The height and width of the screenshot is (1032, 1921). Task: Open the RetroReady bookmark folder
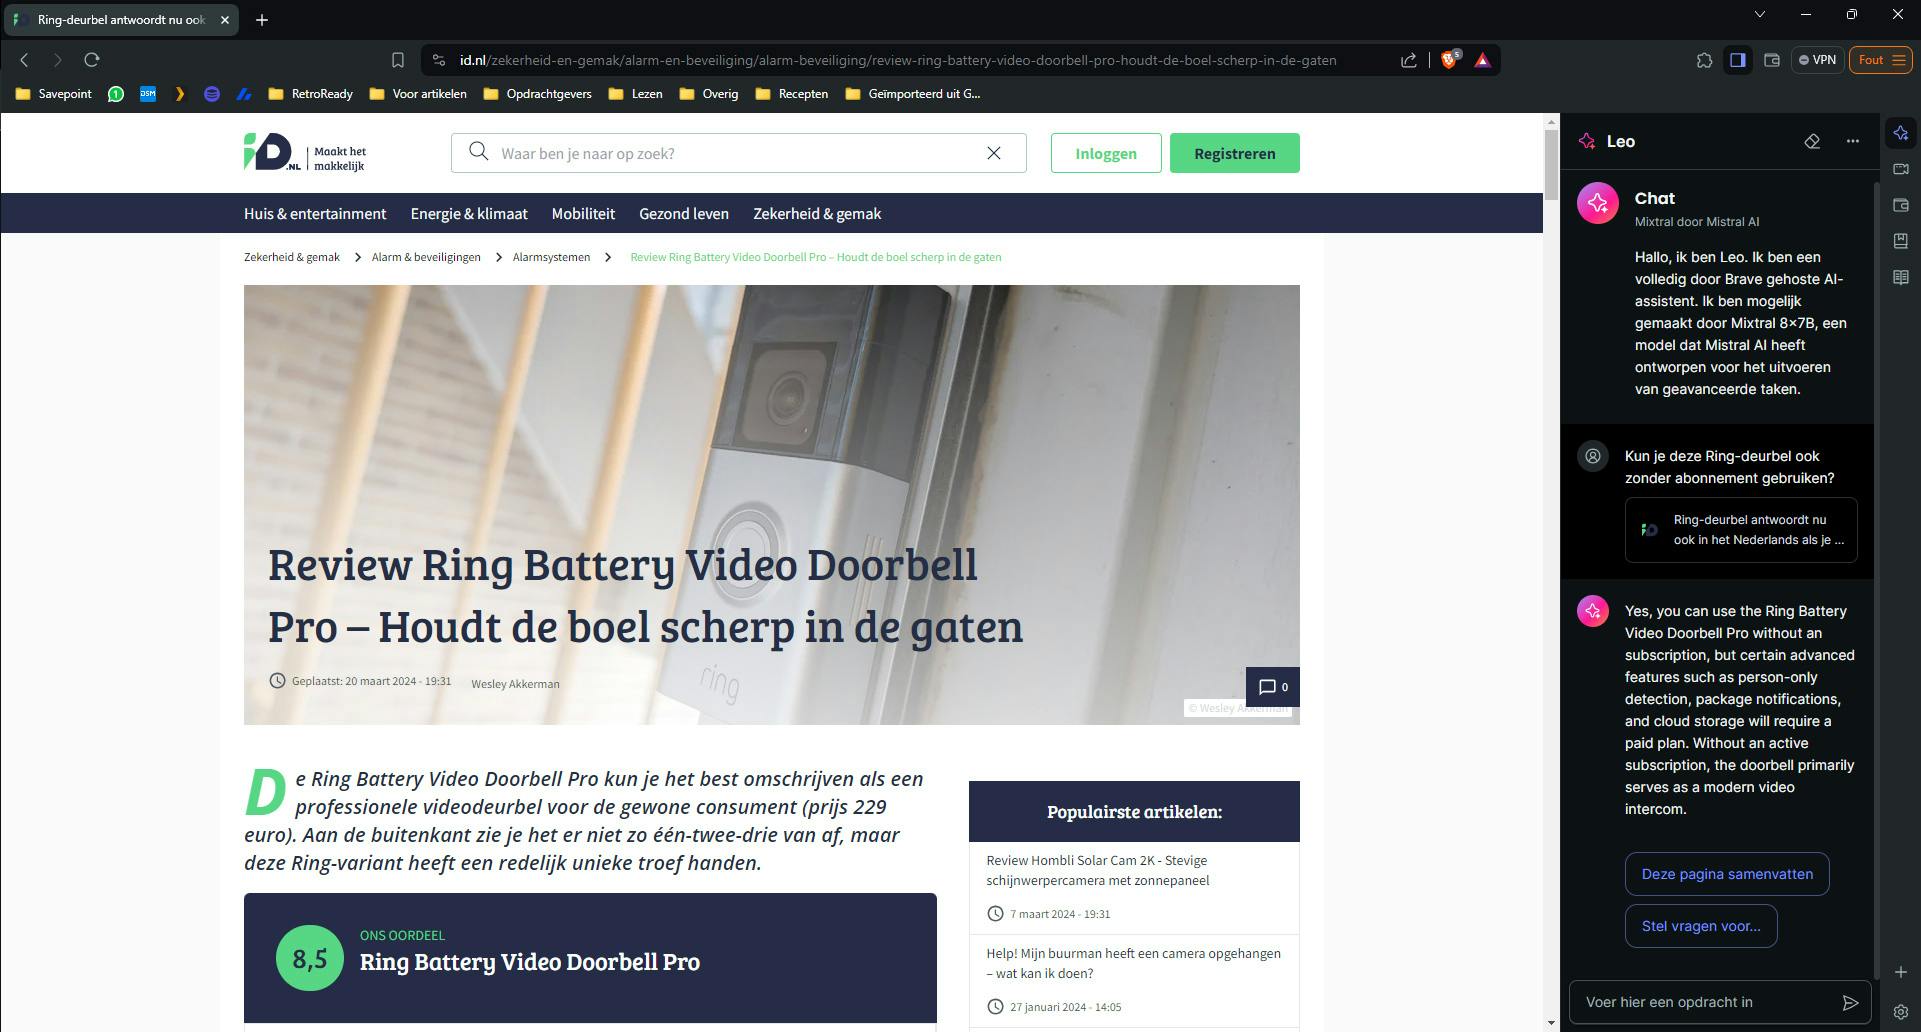click(311, 94)
